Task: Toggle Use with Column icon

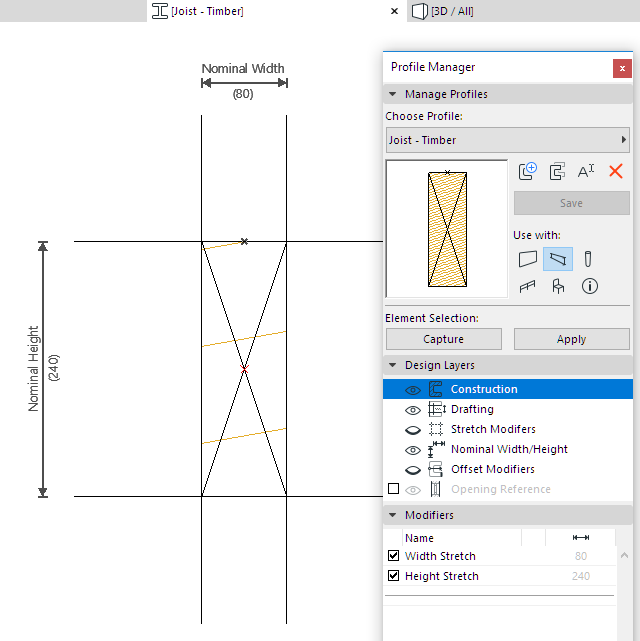Action: (588, 259)
